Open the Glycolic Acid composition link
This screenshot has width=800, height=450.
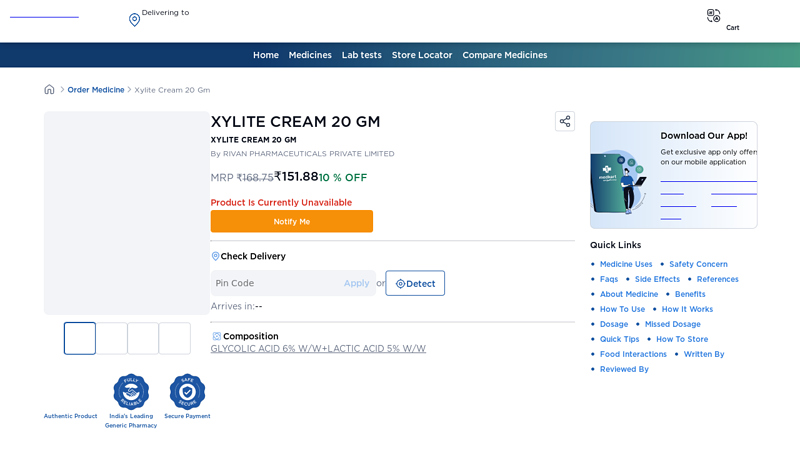(x=318, y=348)
